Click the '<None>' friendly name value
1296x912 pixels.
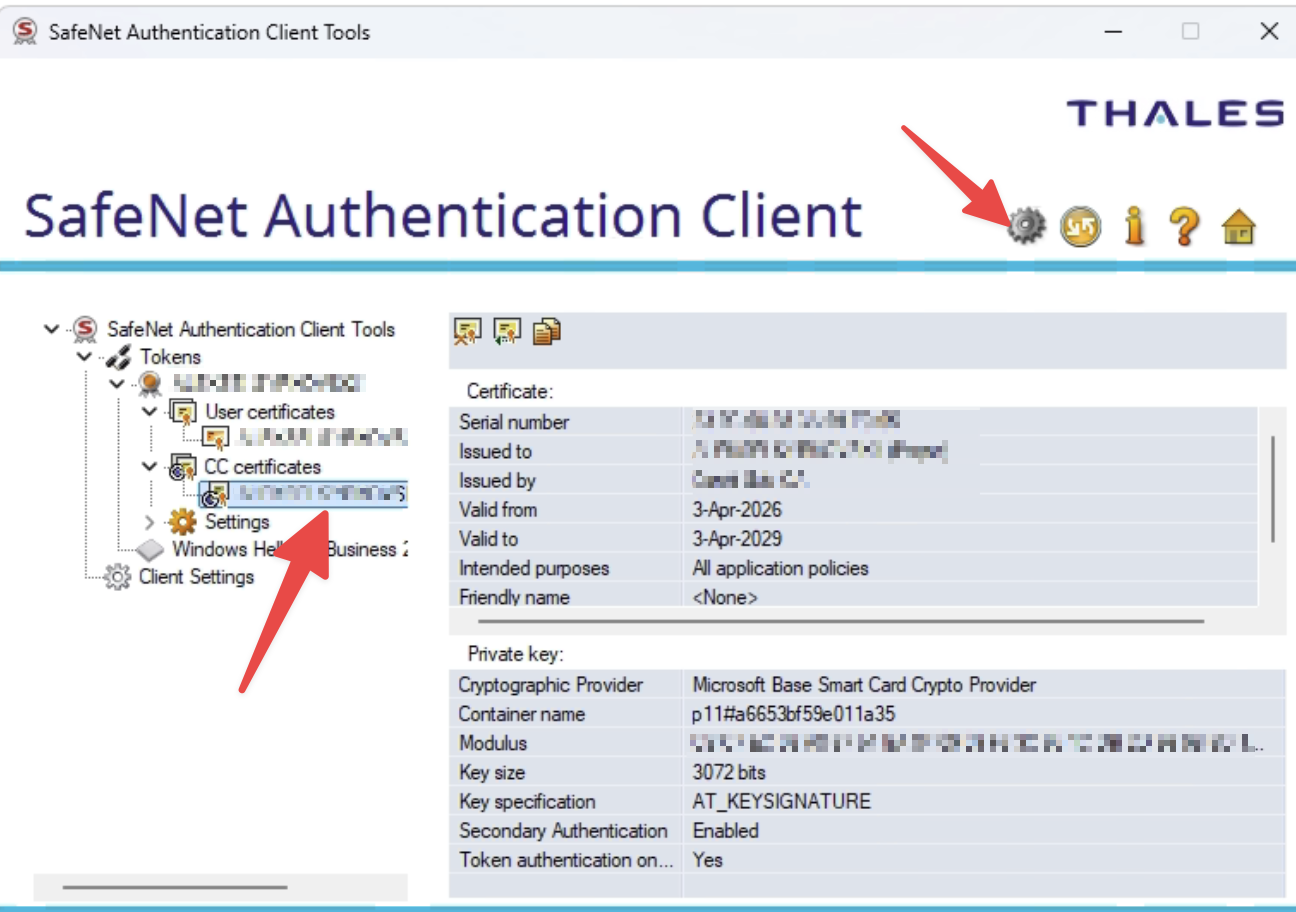[x=725, y=597]
